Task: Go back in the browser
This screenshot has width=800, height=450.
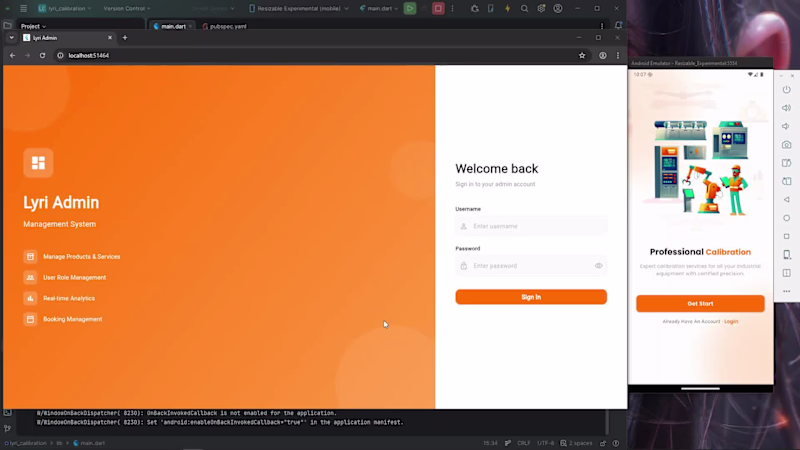Action: (x=12, y=55)
